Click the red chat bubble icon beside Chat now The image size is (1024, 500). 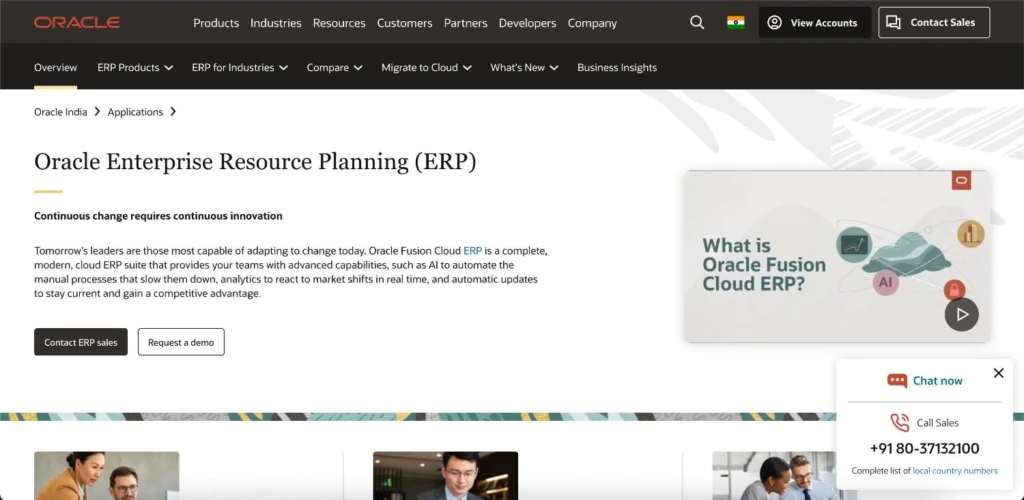(x=897, y=381)
